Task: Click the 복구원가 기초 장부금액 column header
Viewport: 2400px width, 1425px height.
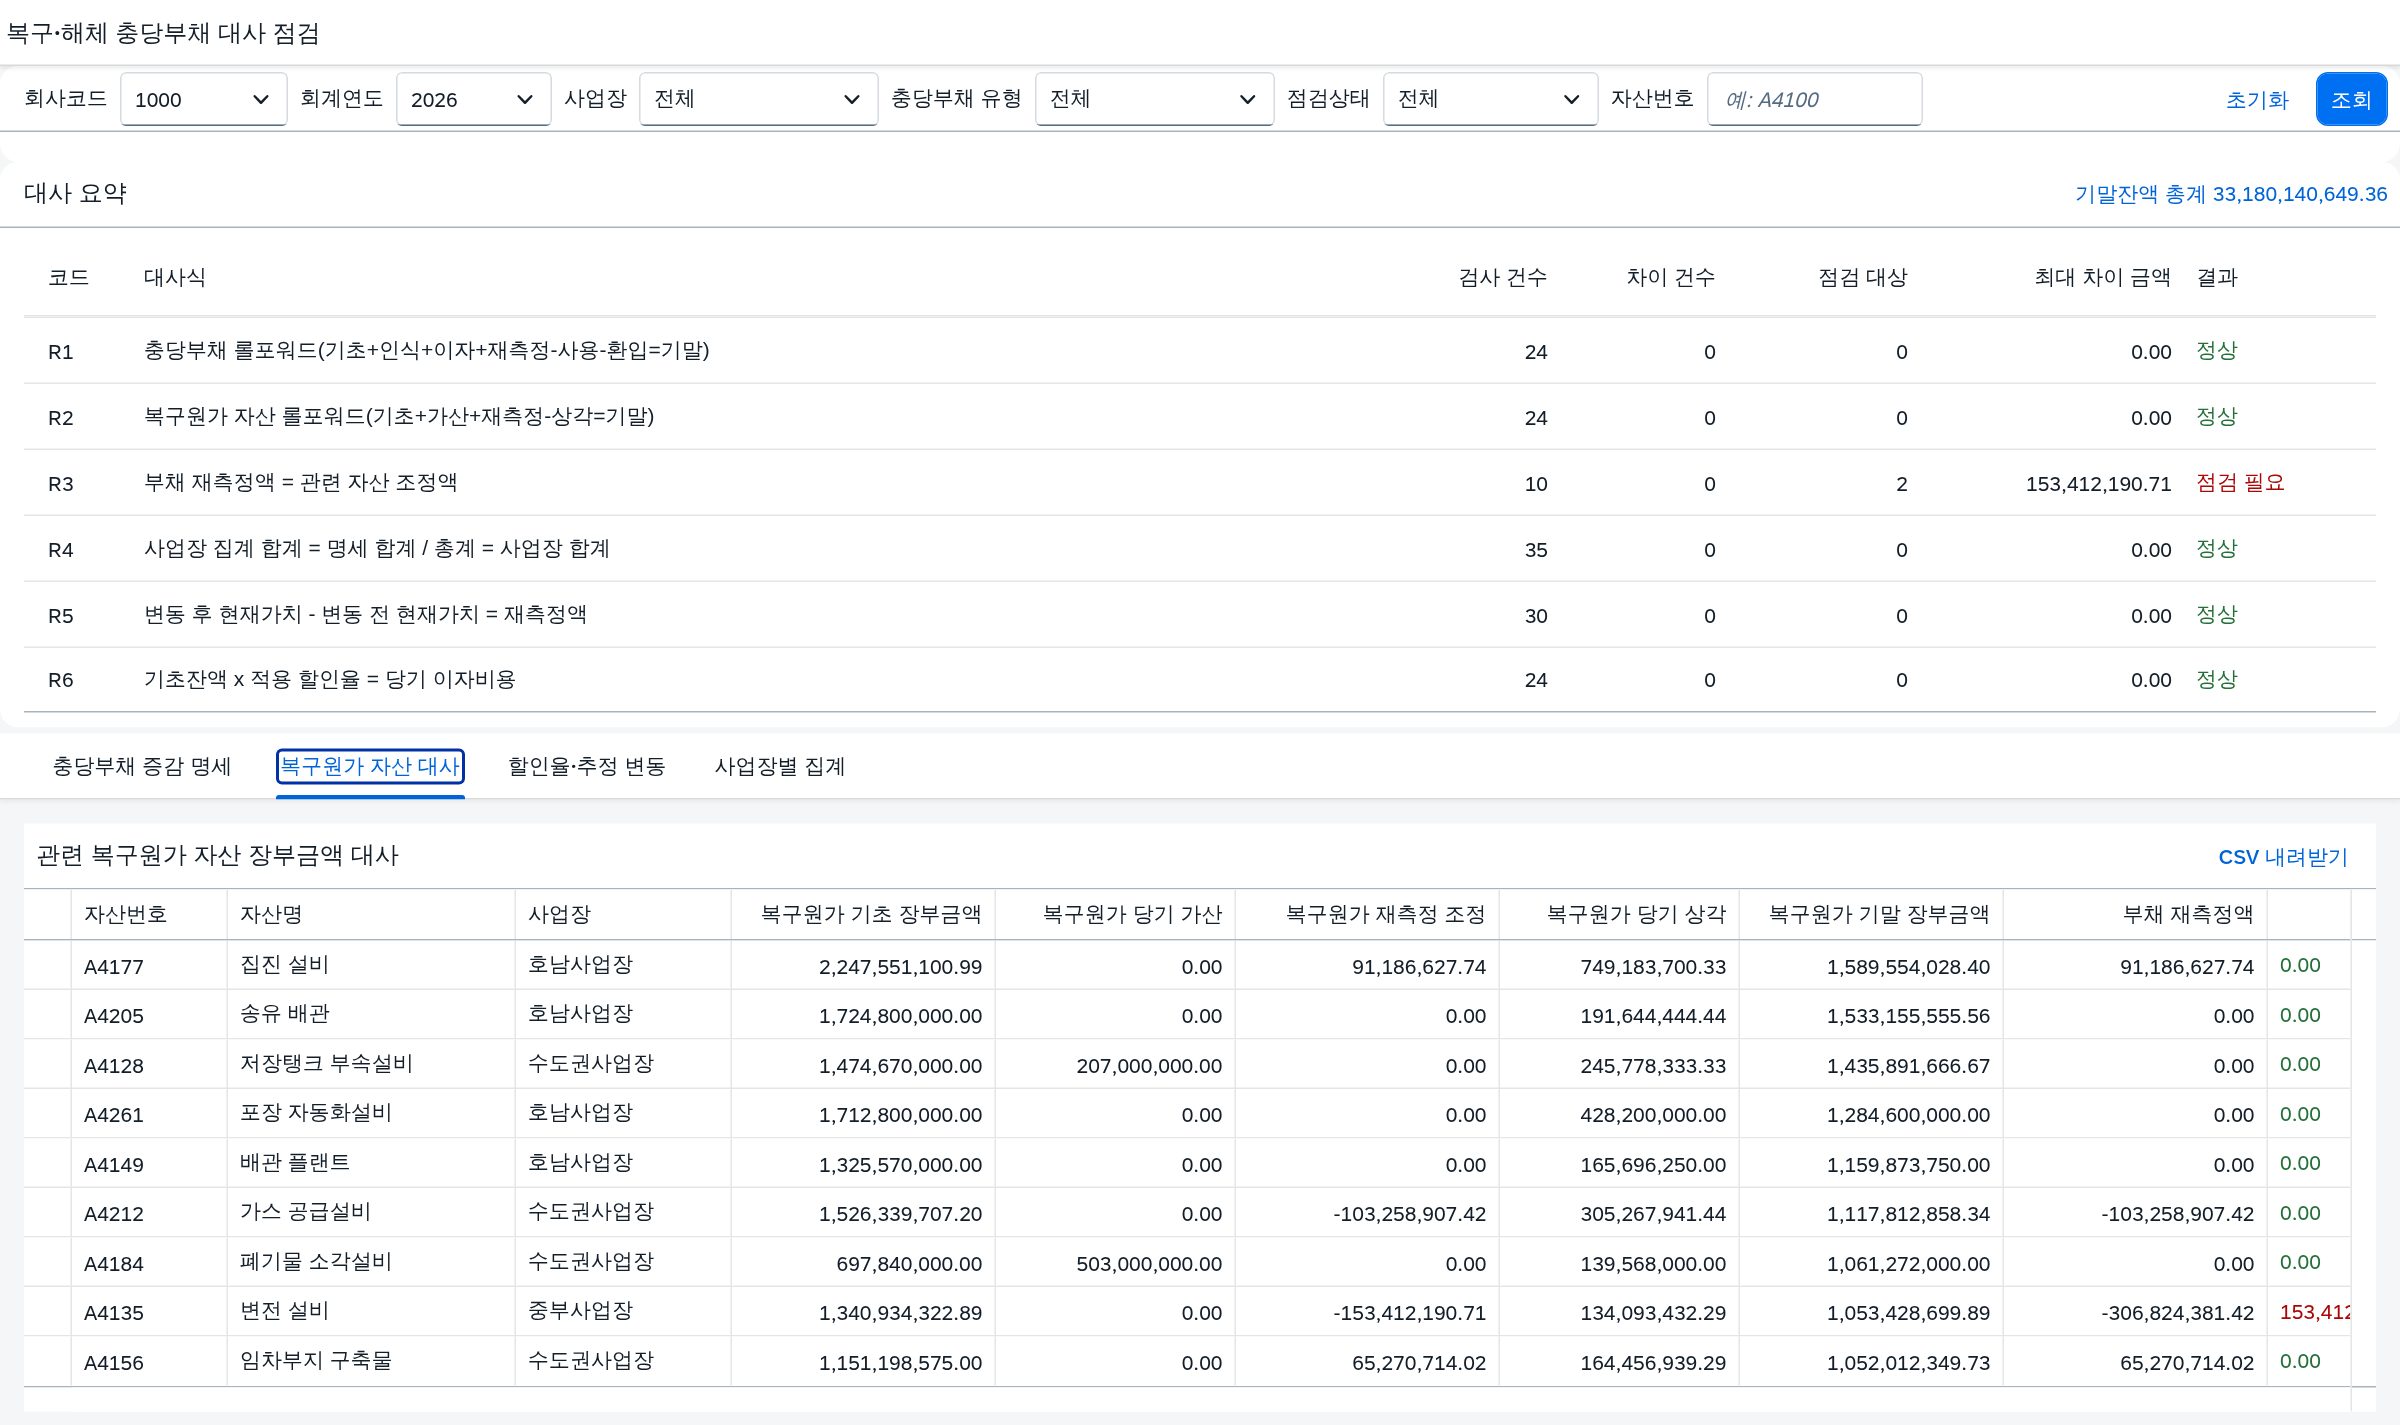Action: 871,915
